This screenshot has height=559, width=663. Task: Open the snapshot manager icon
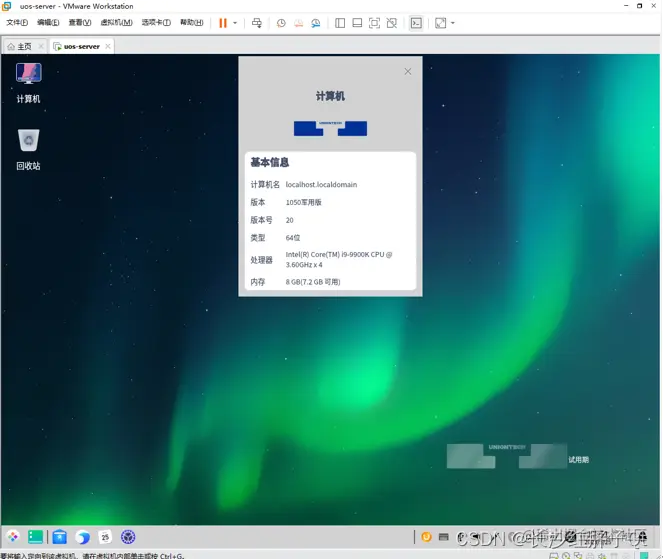[x=315, y=23]
